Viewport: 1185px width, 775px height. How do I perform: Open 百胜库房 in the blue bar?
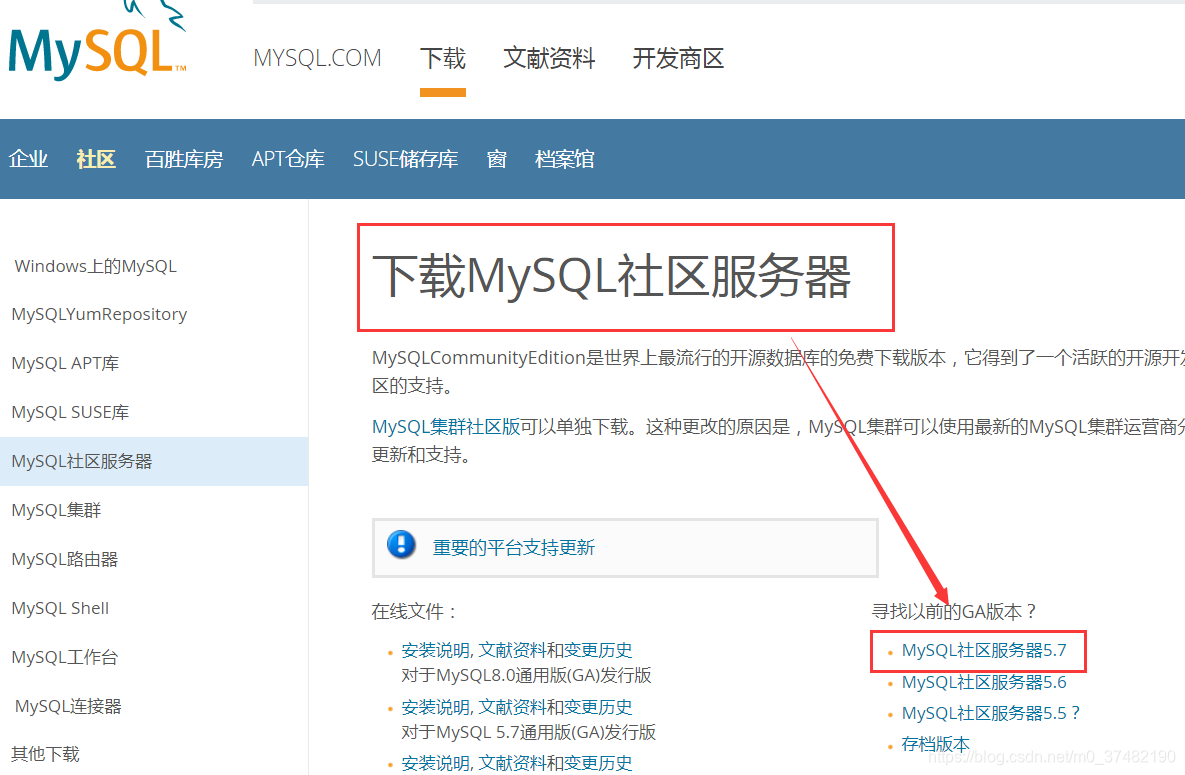tap(184, 159)
